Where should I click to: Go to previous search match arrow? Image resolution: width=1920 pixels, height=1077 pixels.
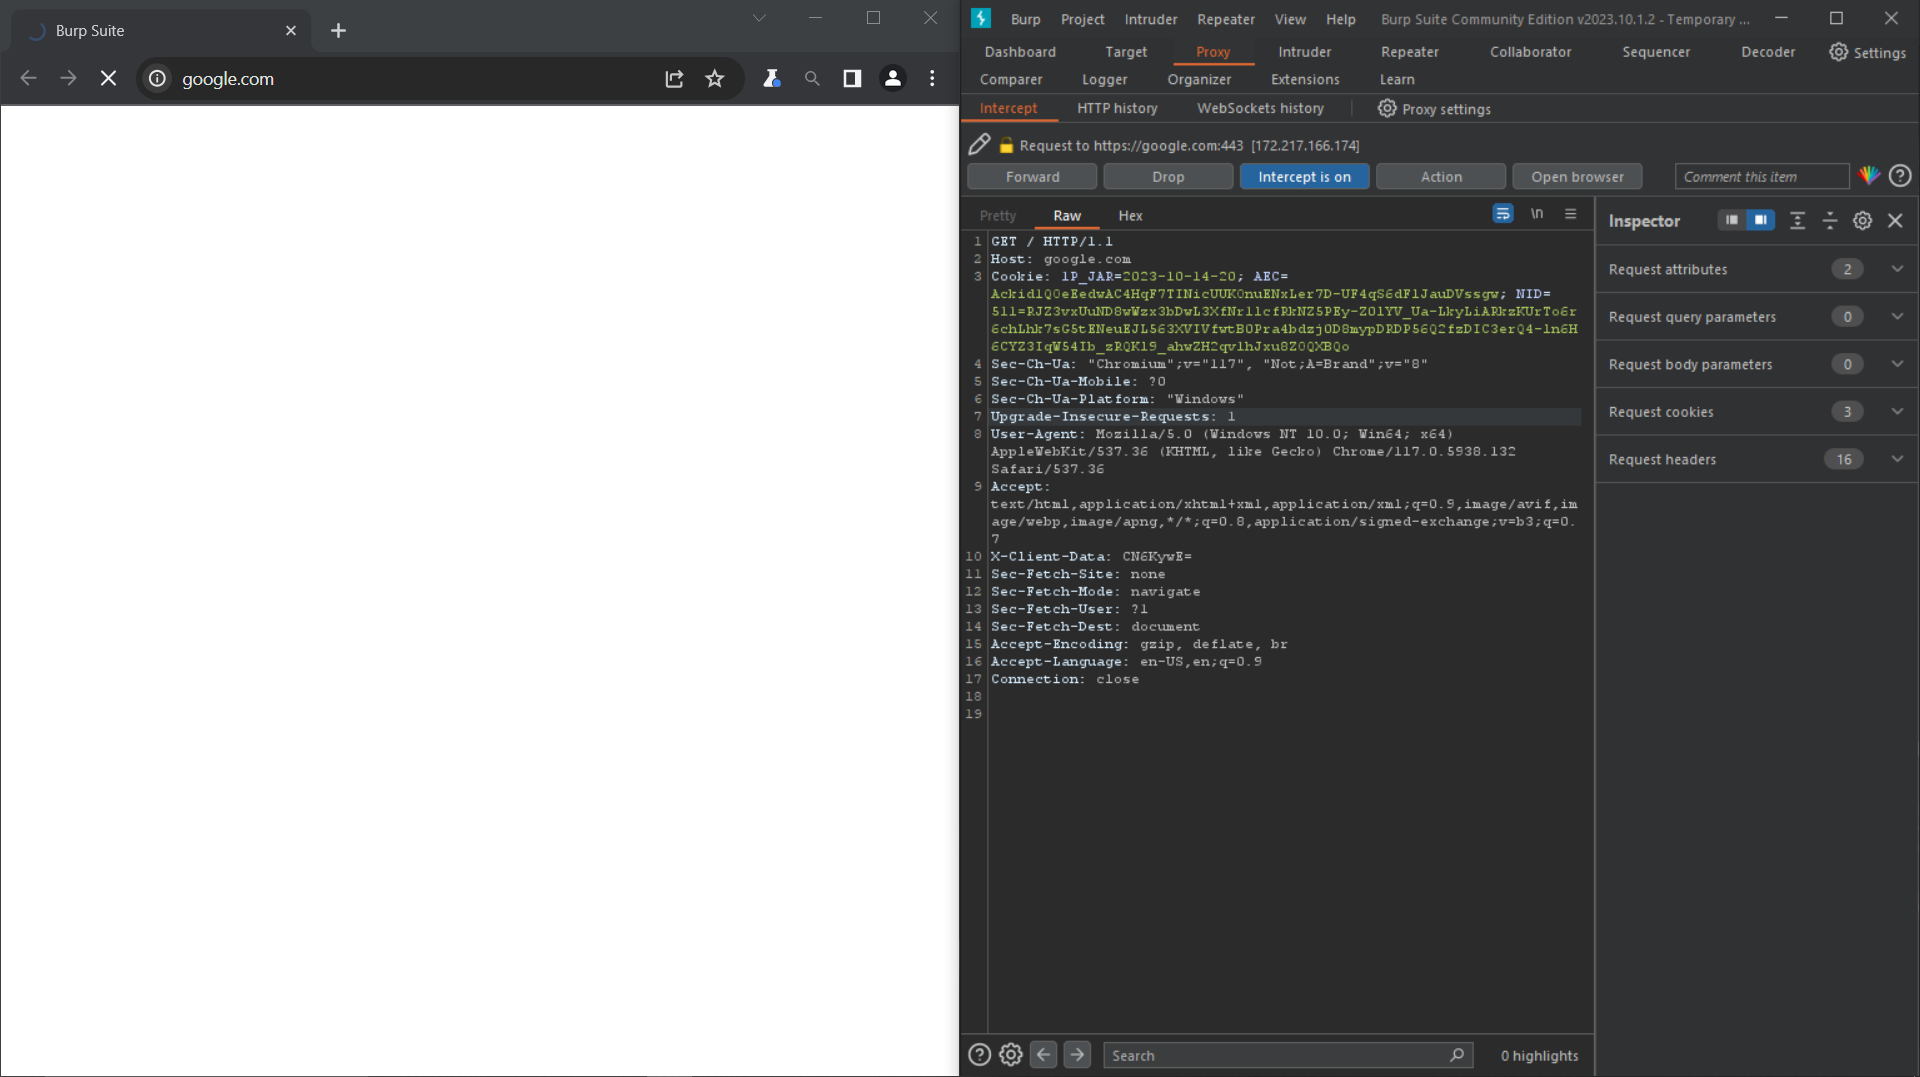tap(1043, 1055)
